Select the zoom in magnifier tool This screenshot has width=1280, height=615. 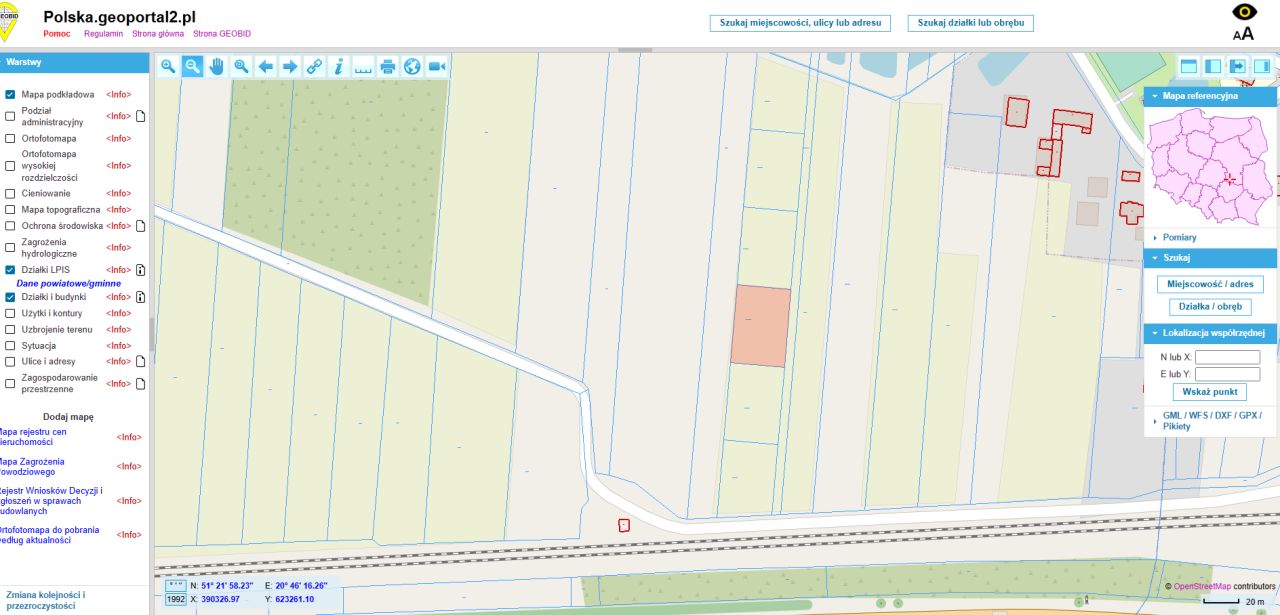tap(168, 66)
